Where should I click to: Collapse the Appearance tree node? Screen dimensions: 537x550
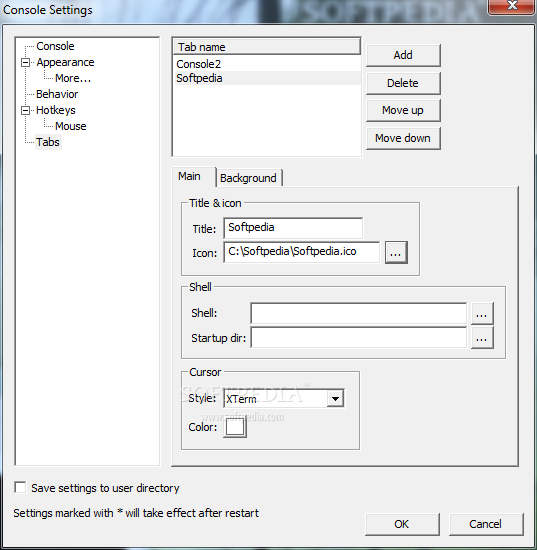(x=25, y=62)
